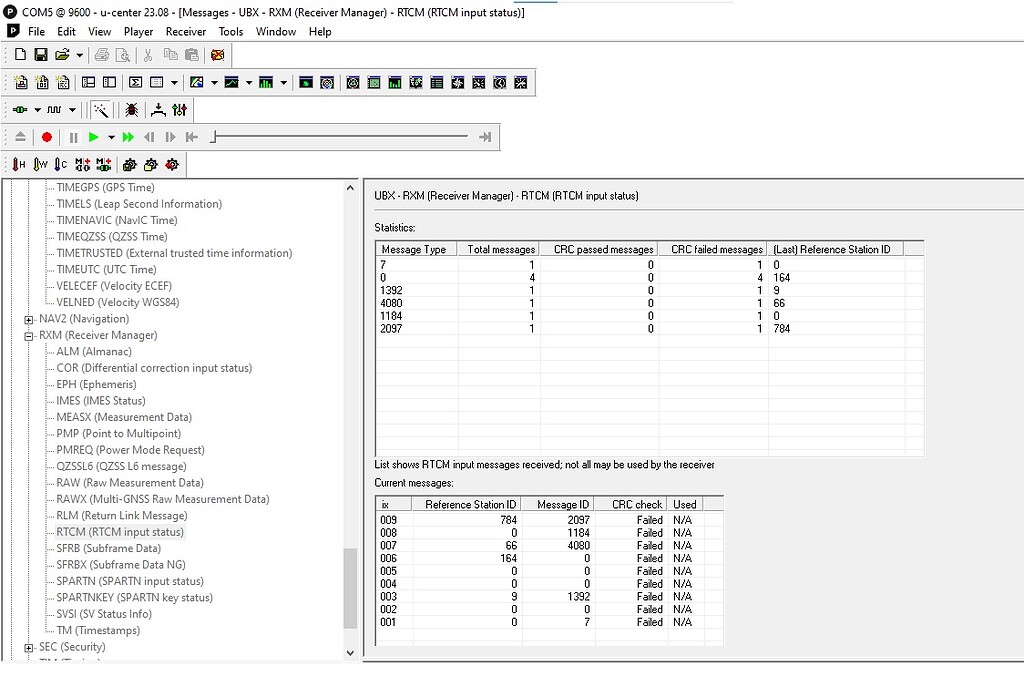Select the red Record button

point(48,138)
